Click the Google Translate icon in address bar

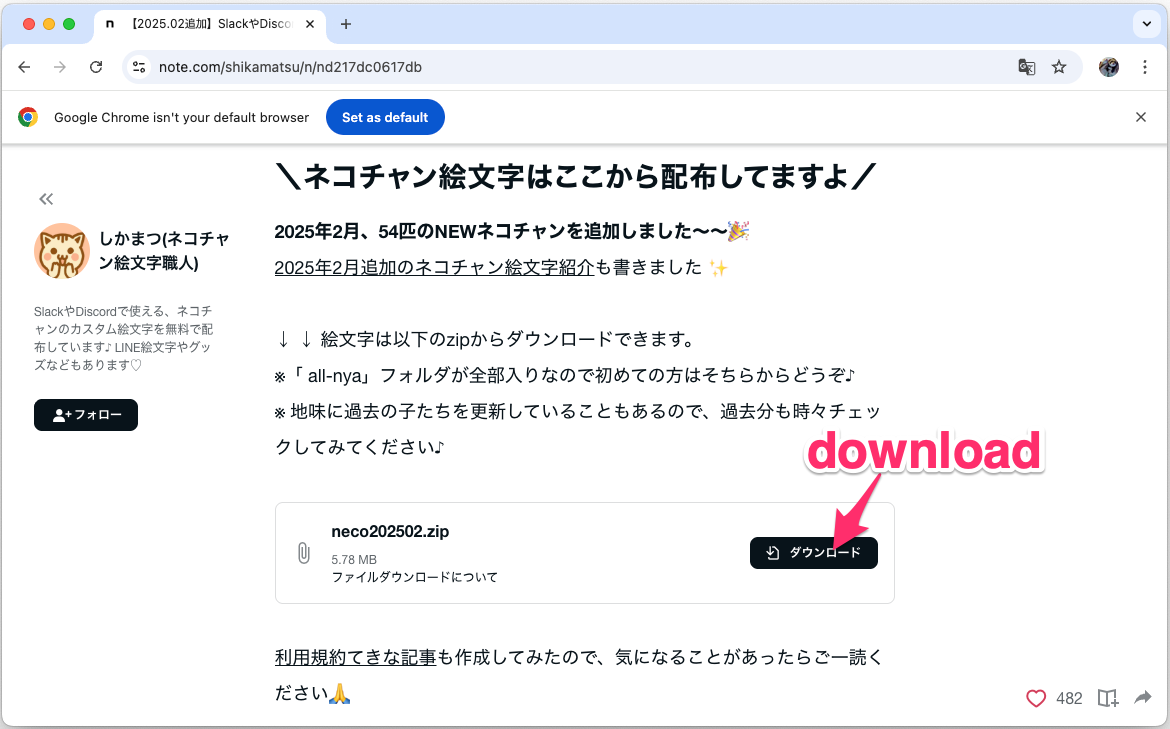coord(1026,67)
